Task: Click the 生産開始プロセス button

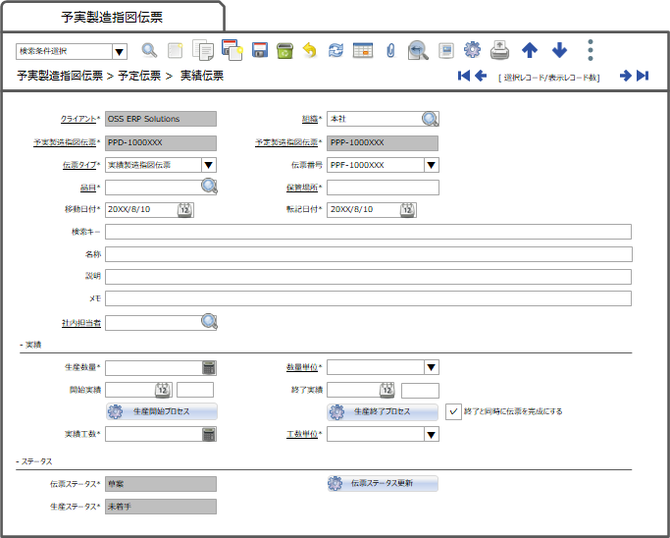Action: point(162,412)
